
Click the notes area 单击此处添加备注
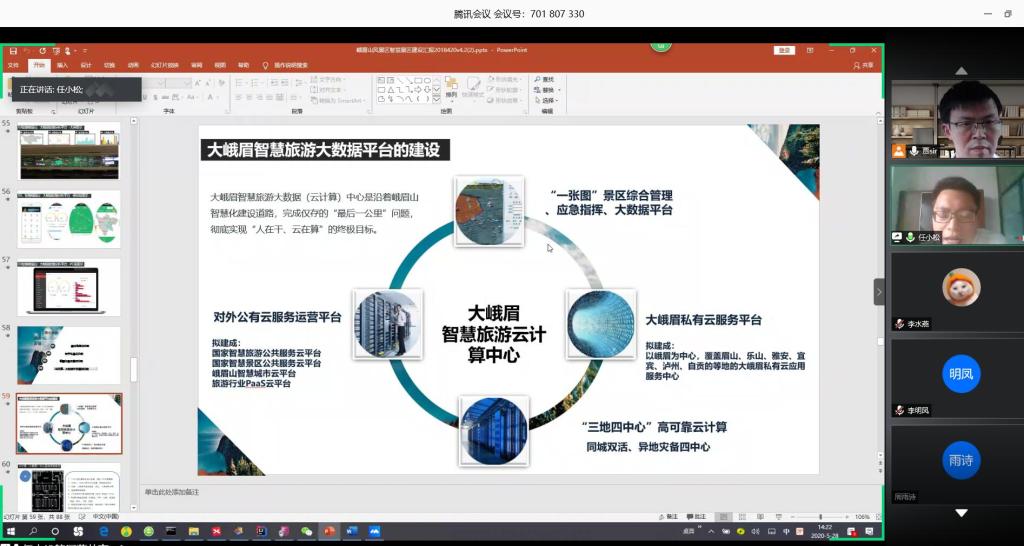[172, 492]
